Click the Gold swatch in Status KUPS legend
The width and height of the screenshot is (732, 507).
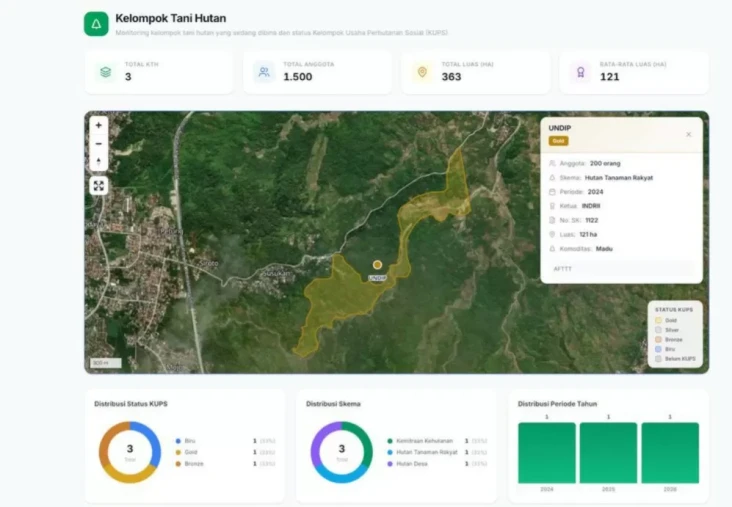coord(658,320)
